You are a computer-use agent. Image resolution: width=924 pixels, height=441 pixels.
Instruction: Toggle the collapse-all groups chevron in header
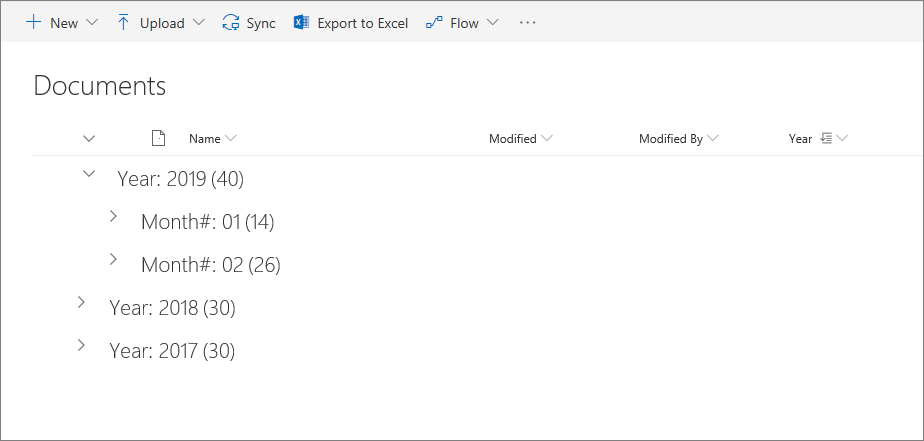[89, 139]
